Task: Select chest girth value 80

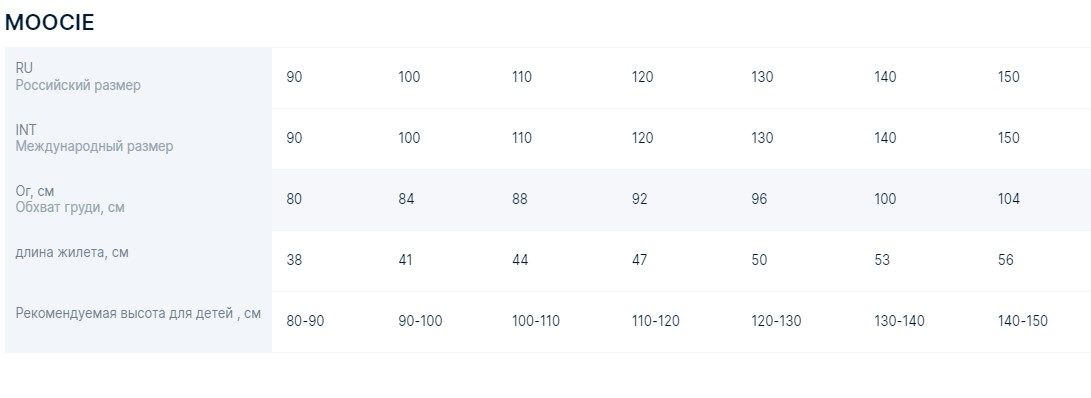Action: point(294,199)
